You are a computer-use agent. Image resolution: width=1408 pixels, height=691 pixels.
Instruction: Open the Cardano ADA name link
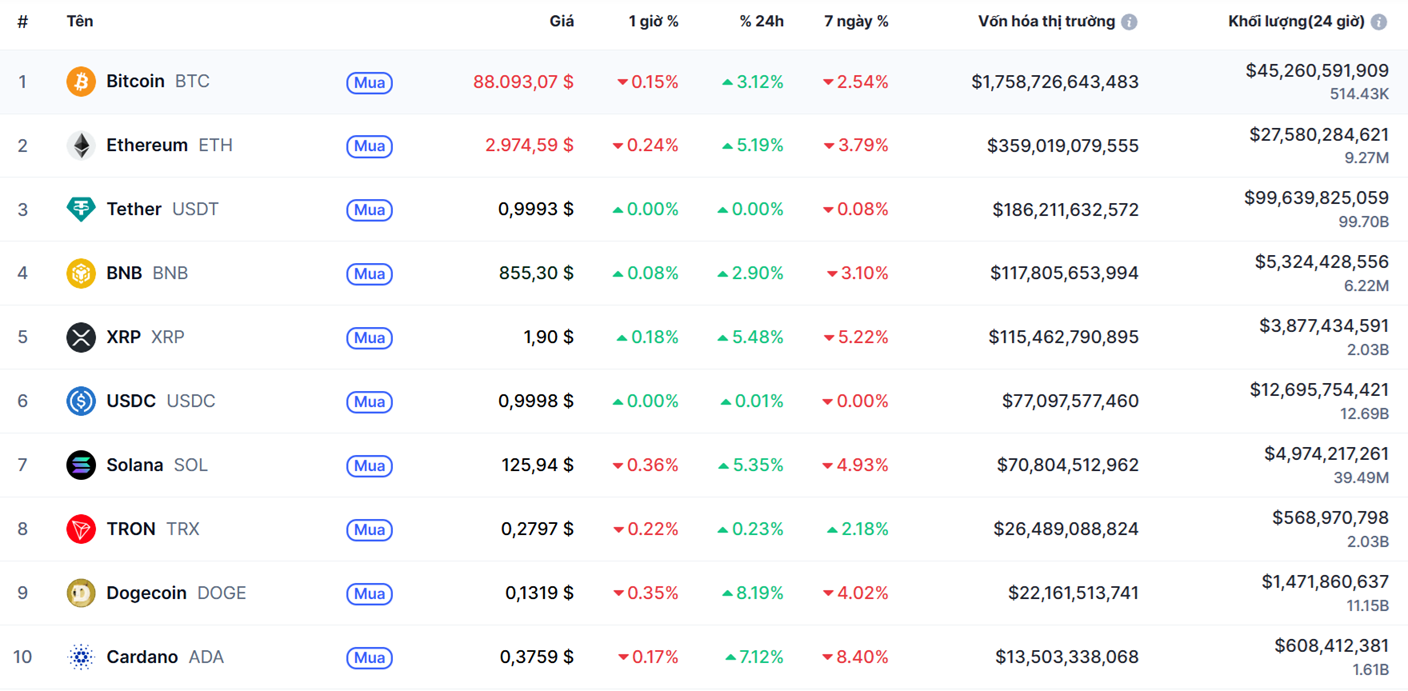[x=165, y=657]
